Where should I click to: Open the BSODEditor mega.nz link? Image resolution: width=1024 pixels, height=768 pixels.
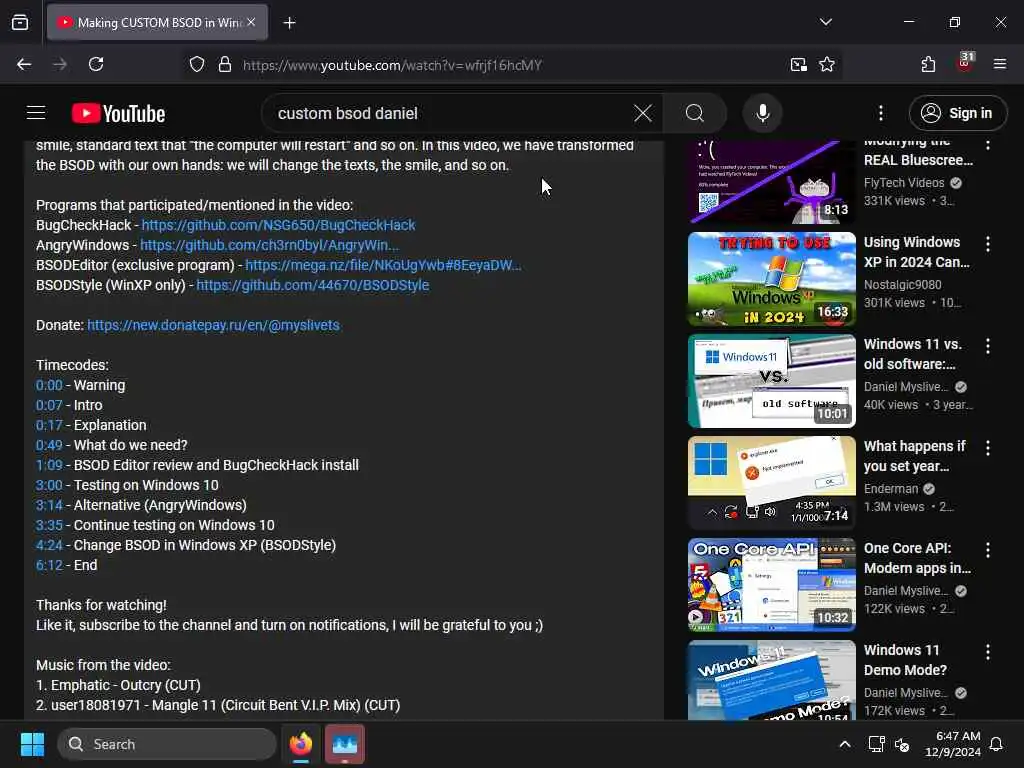click(x=383, y=265)
